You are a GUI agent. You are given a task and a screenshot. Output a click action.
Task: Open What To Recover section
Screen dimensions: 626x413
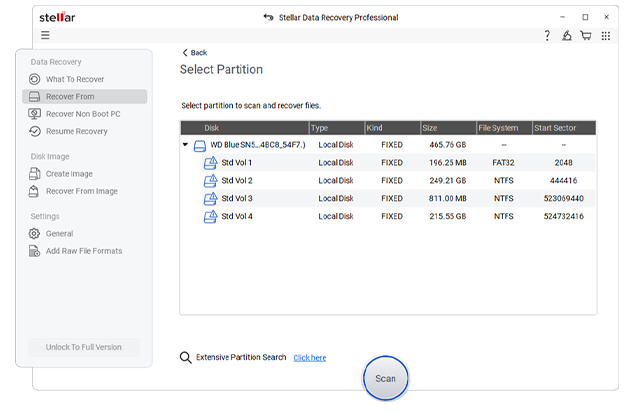coord(75,79)
